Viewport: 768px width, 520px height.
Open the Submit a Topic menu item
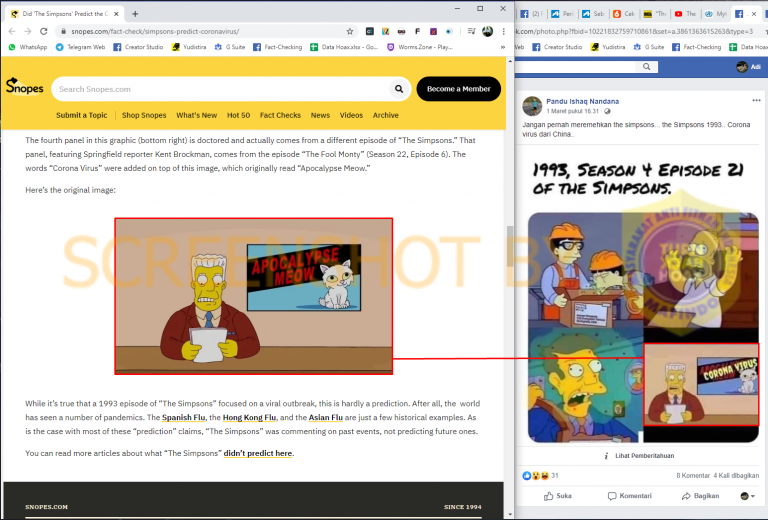pos(81,115)
